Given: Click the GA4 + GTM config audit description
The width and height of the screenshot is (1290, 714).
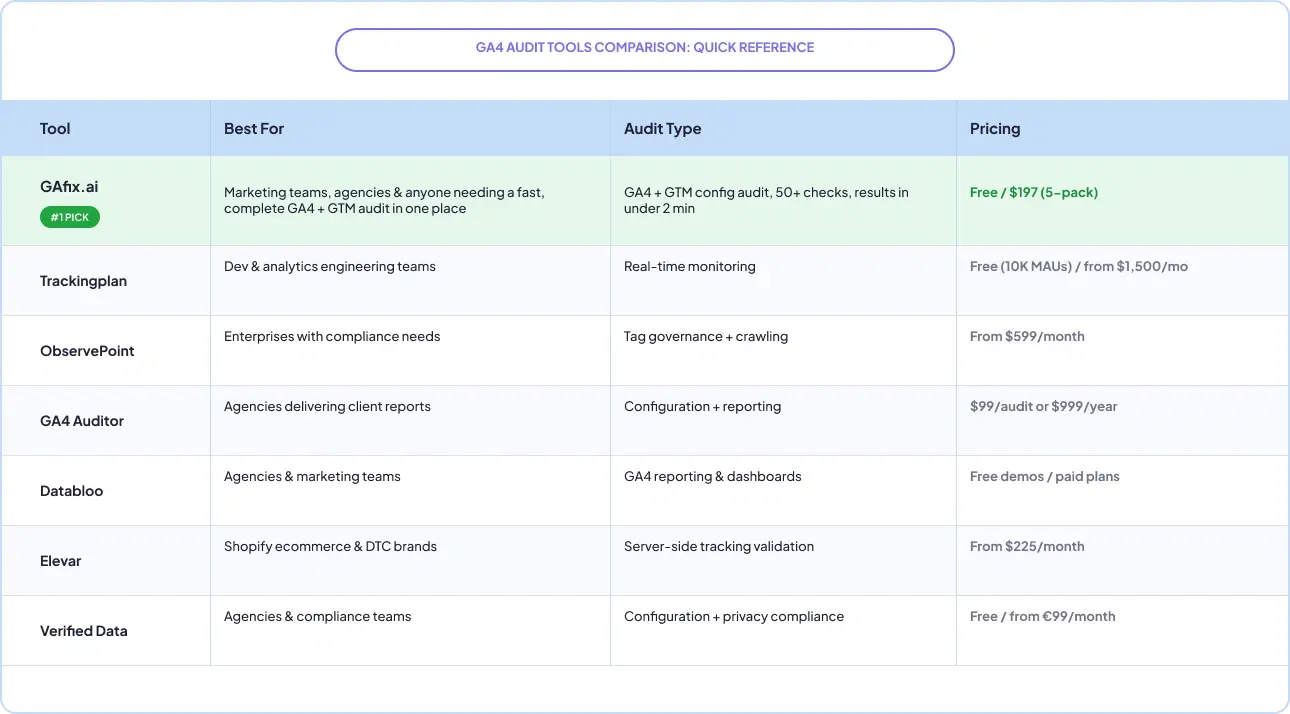Looking at the screenshot, I should (x=766, y=200).
